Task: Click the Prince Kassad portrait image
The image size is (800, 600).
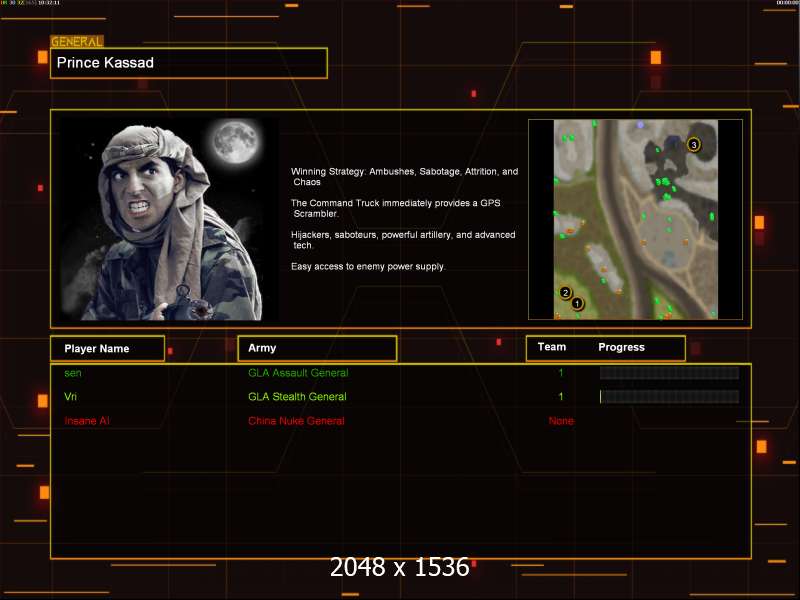Action: (169, 219)
